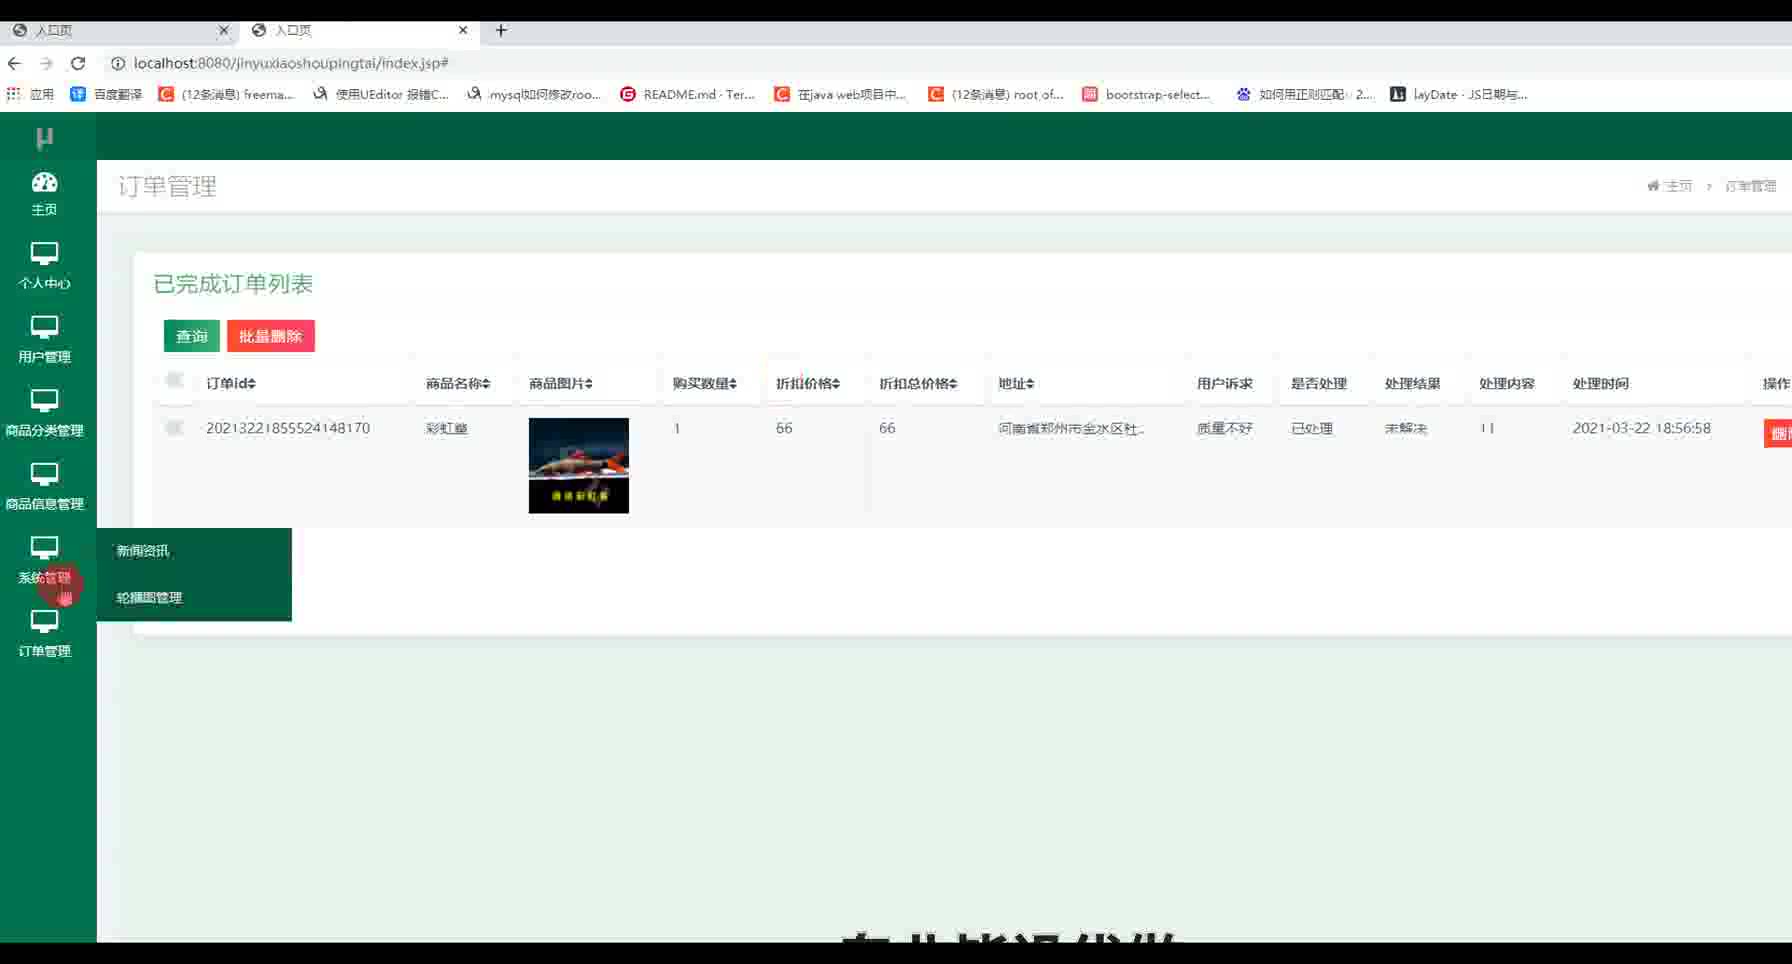This screenshot has width=1792, height=964.
Task: Switch to the second 入口页 browser tab
Action: [359, 30]
